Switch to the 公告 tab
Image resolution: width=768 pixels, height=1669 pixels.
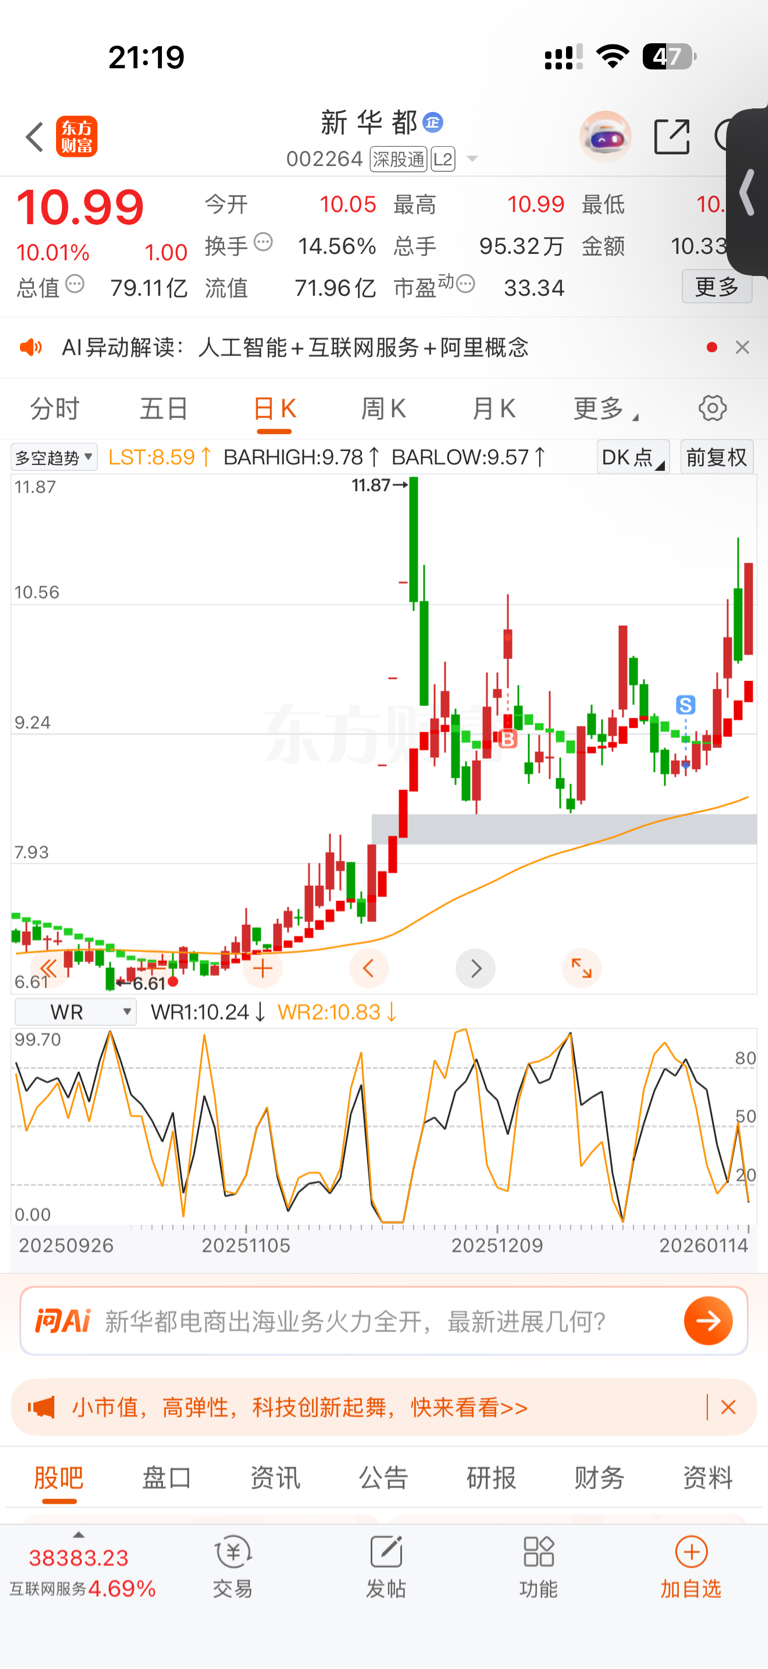(383, 1477)
